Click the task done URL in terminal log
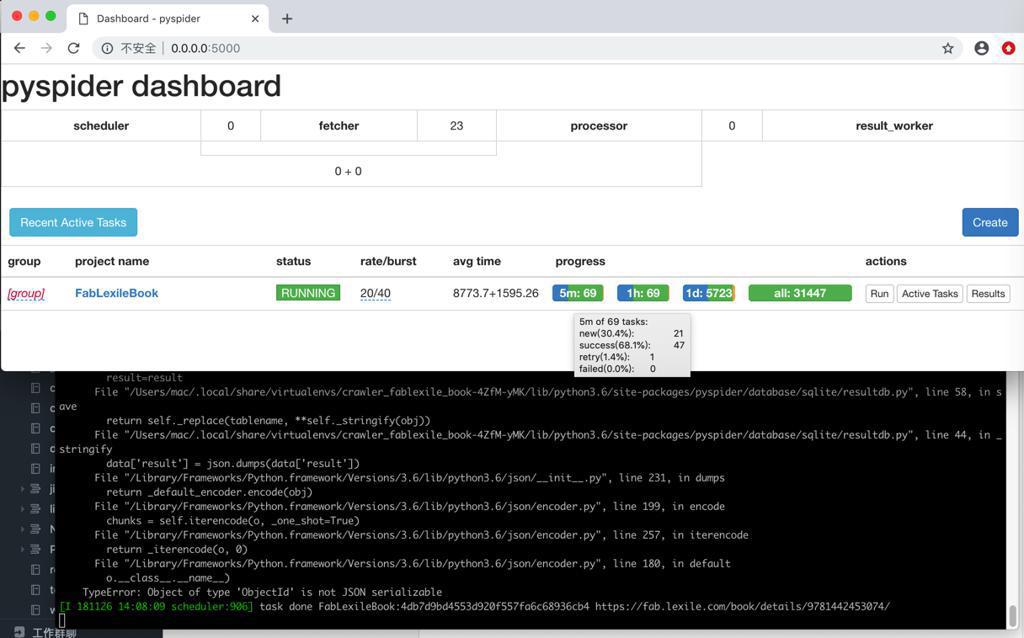The width and height of the screenshot is (1024, 638). (742, 607)
